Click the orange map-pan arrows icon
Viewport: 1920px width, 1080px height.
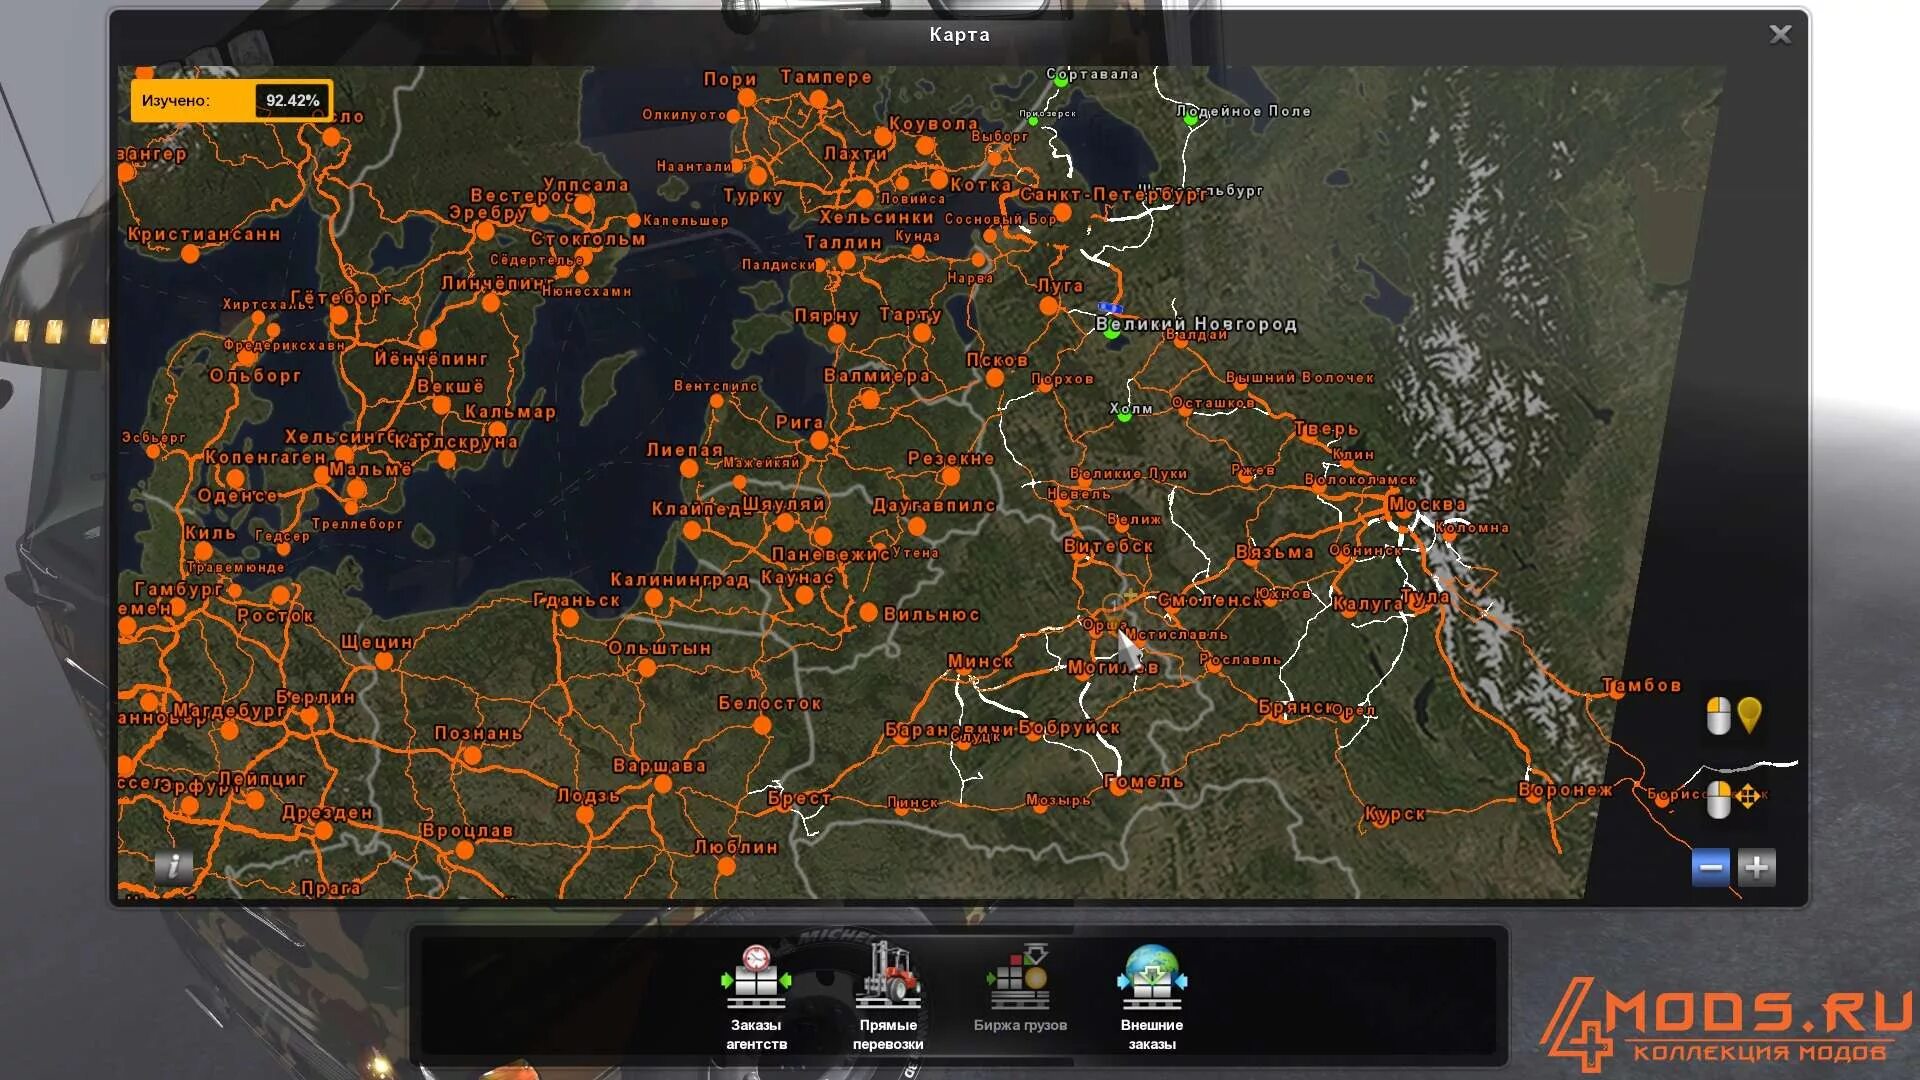coord(1748,797)
